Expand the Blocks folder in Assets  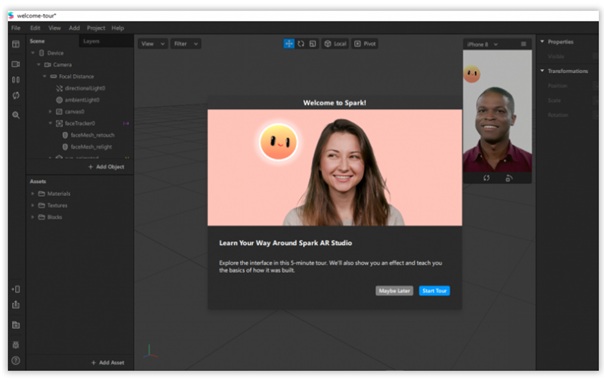(x=32, y=217)
